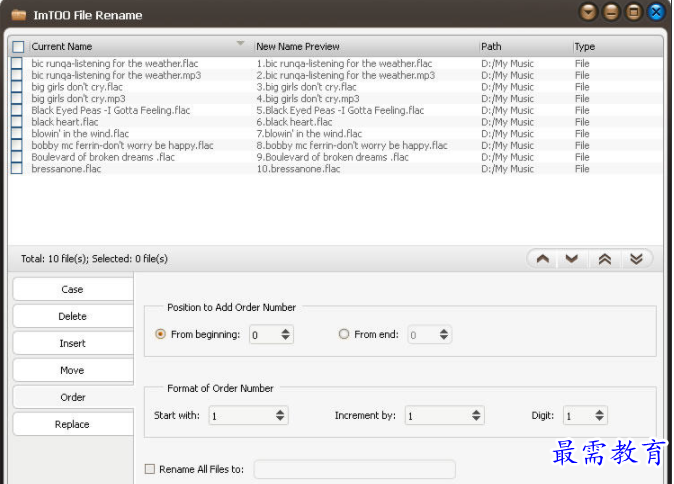The image size is (674, 484).
Task: Click the Digit spinner arrows
Action: coord(599,415)
